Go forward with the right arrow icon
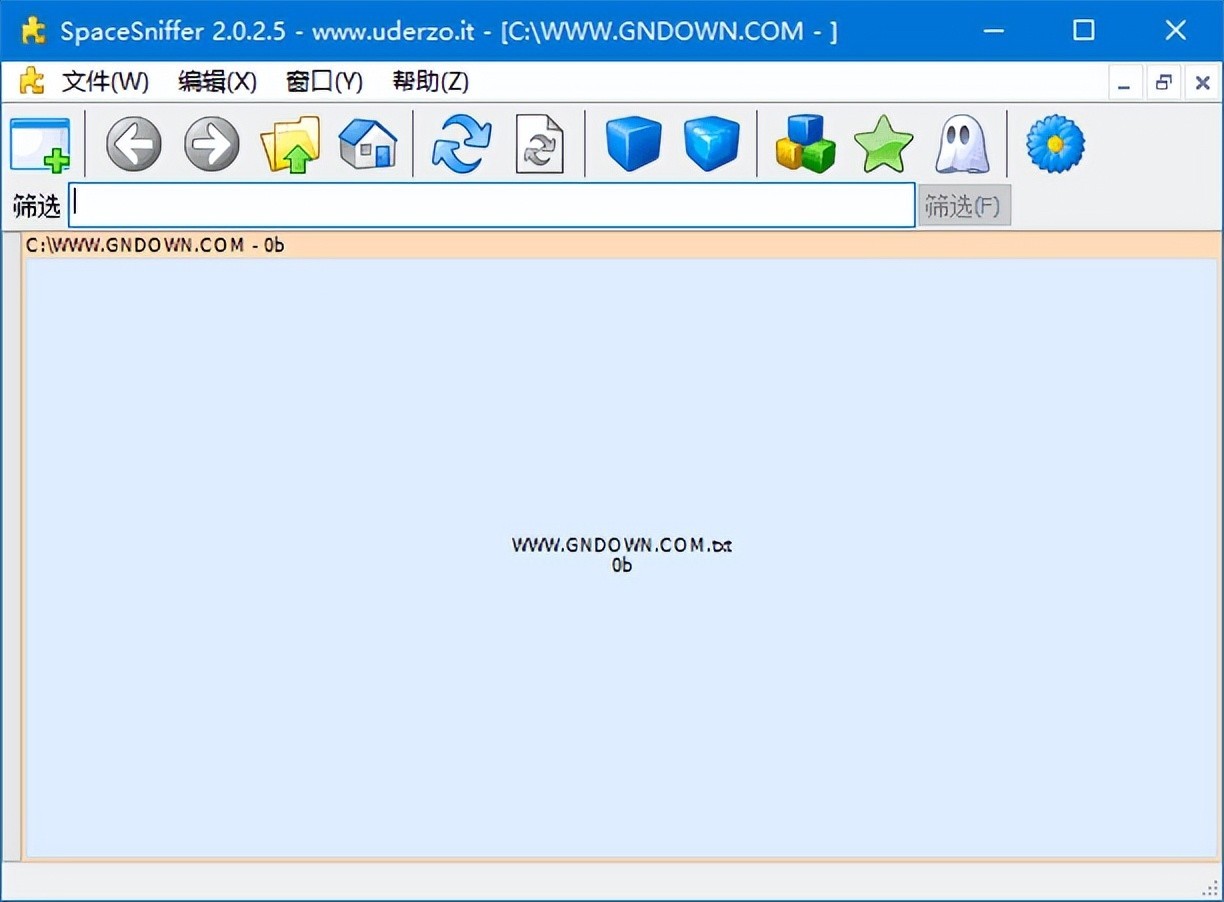1224x902 pixels. point(212,144)
